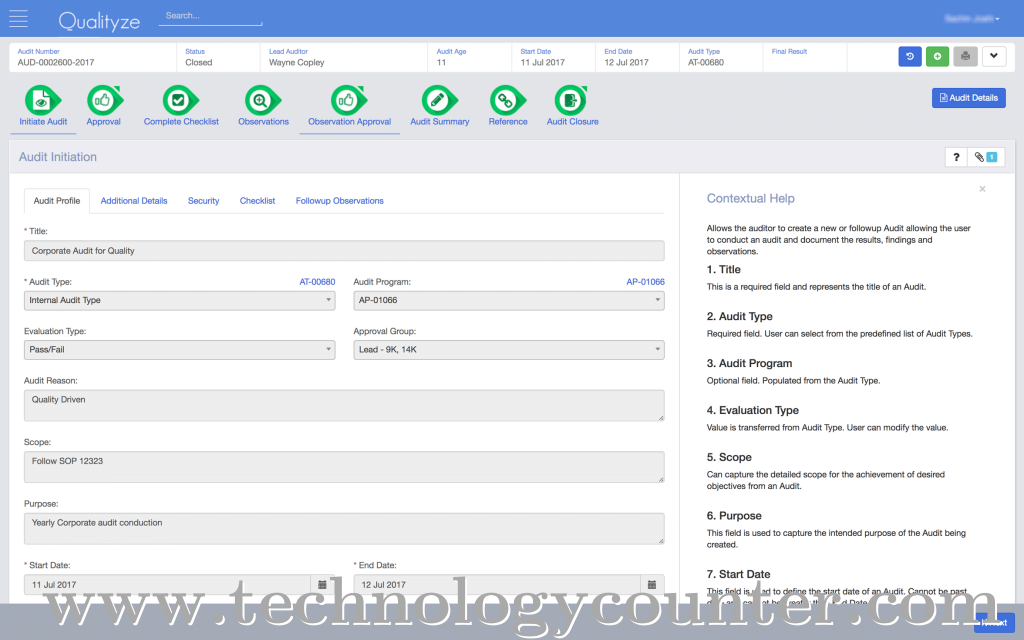Image resolution: width=1024 pixels, height=640 pixels.
Task: Click the Title input field
Action: click(x=344, y=251)
